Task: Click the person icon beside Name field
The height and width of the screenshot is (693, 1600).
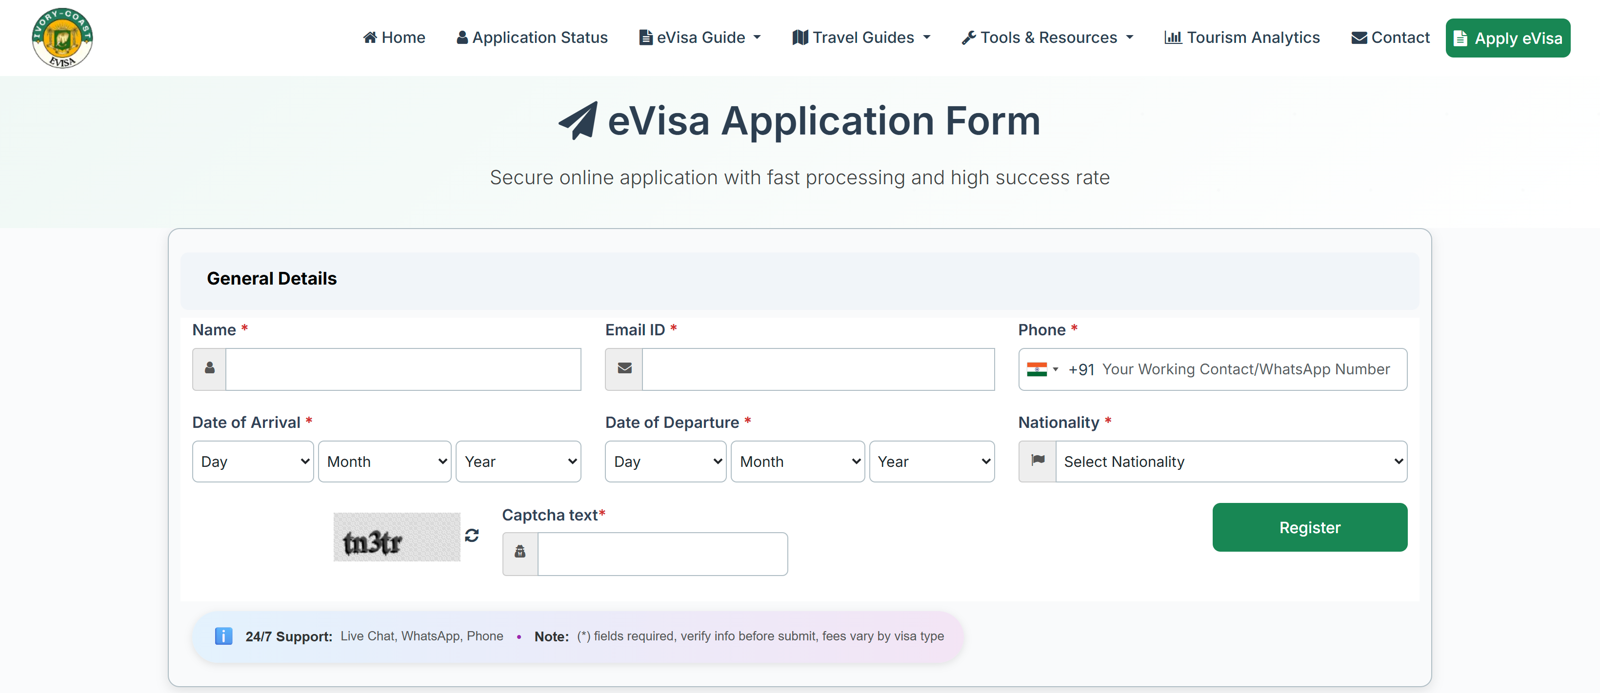Action: 209,369
